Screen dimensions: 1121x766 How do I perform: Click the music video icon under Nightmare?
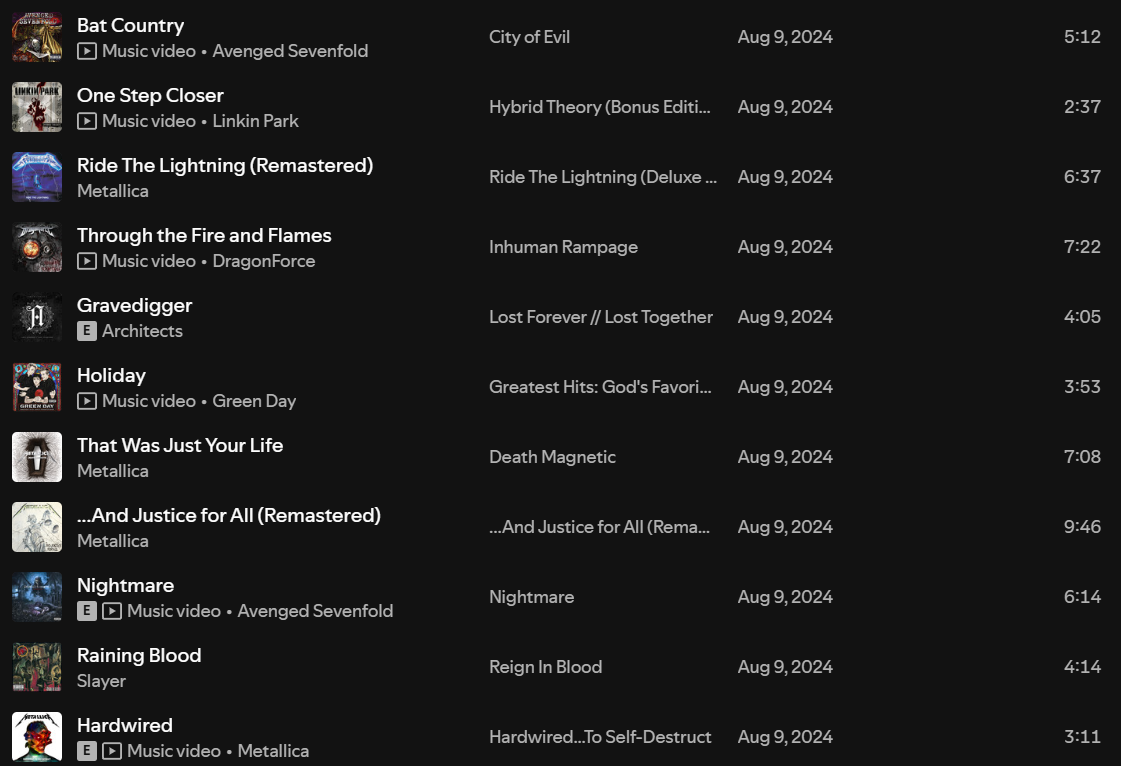click(112, 611)
